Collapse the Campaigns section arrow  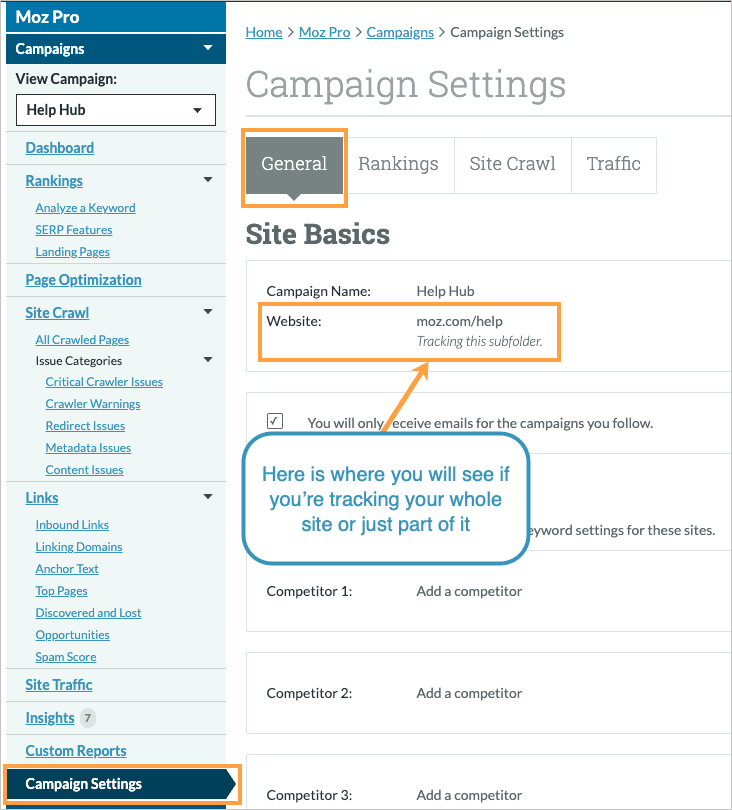[208, 48]
